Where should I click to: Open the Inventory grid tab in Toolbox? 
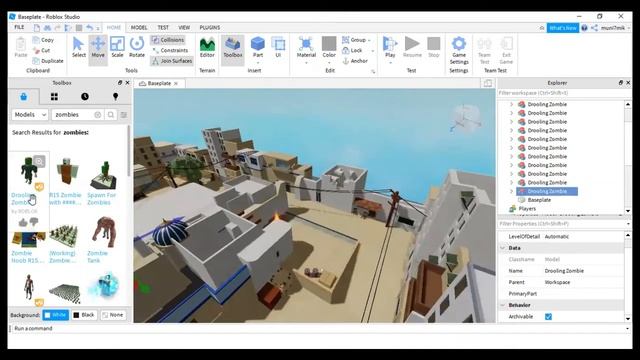pos(54,97)
